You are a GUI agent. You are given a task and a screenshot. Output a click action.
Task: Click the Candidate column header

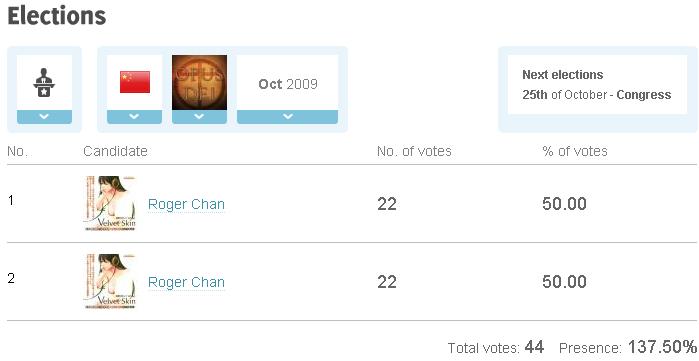click(115, 151)
